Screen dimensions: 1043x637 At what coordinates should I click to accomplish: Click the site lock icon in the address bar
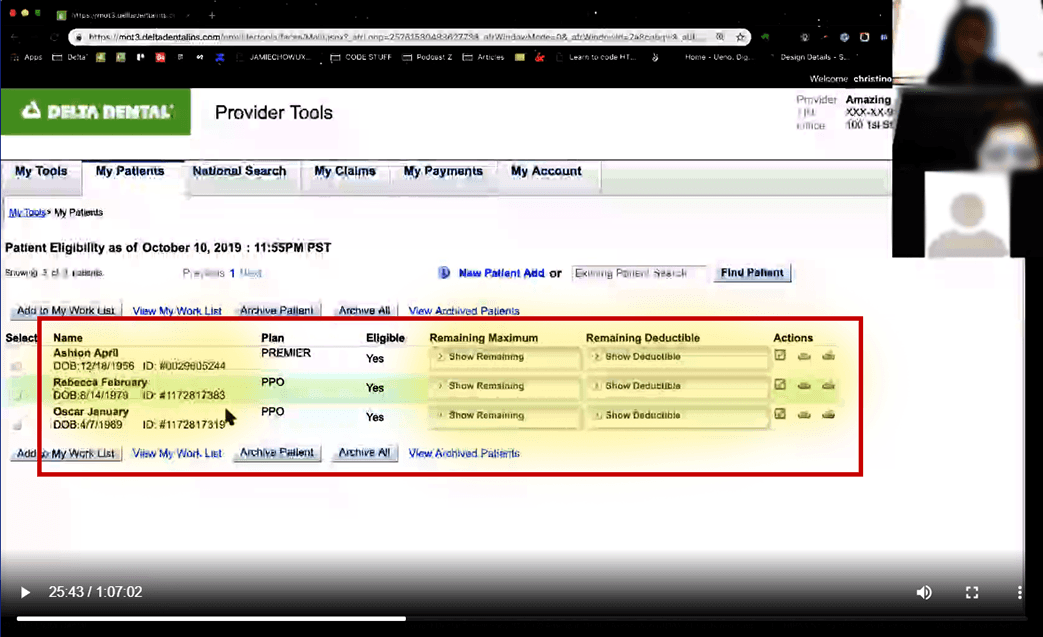click(79, 37)
